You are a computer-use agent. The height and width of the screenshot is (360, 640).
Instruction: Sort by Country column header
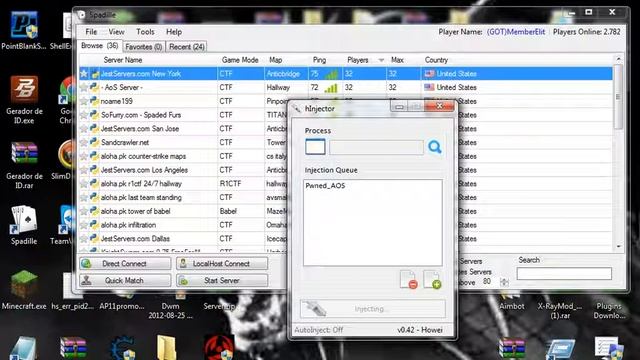click(436, 60)
